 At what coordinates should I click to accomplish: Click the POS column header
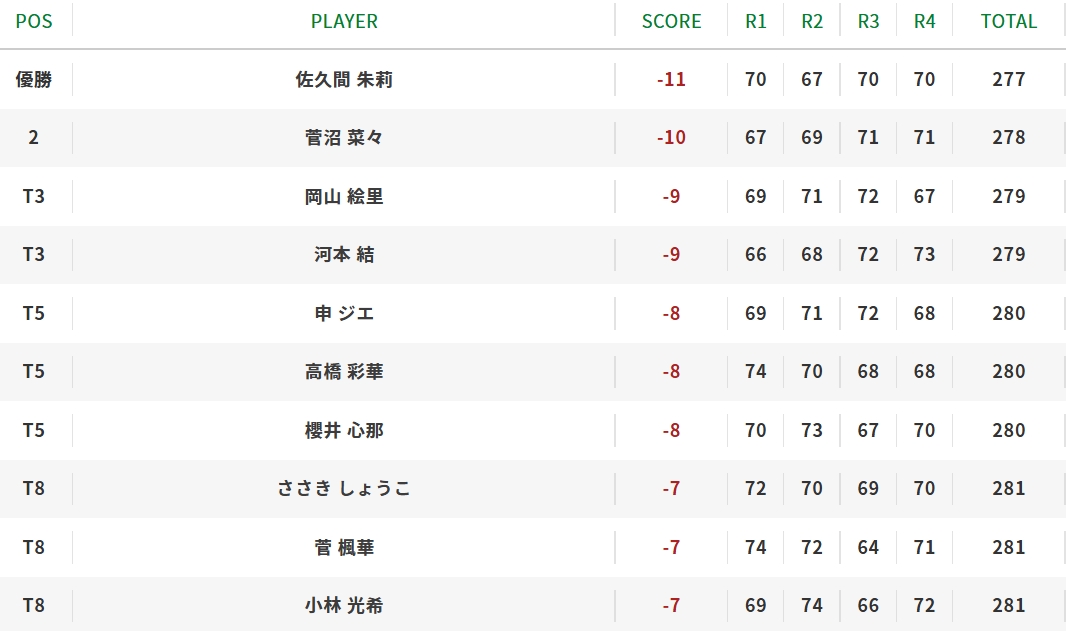pos(34,21)
